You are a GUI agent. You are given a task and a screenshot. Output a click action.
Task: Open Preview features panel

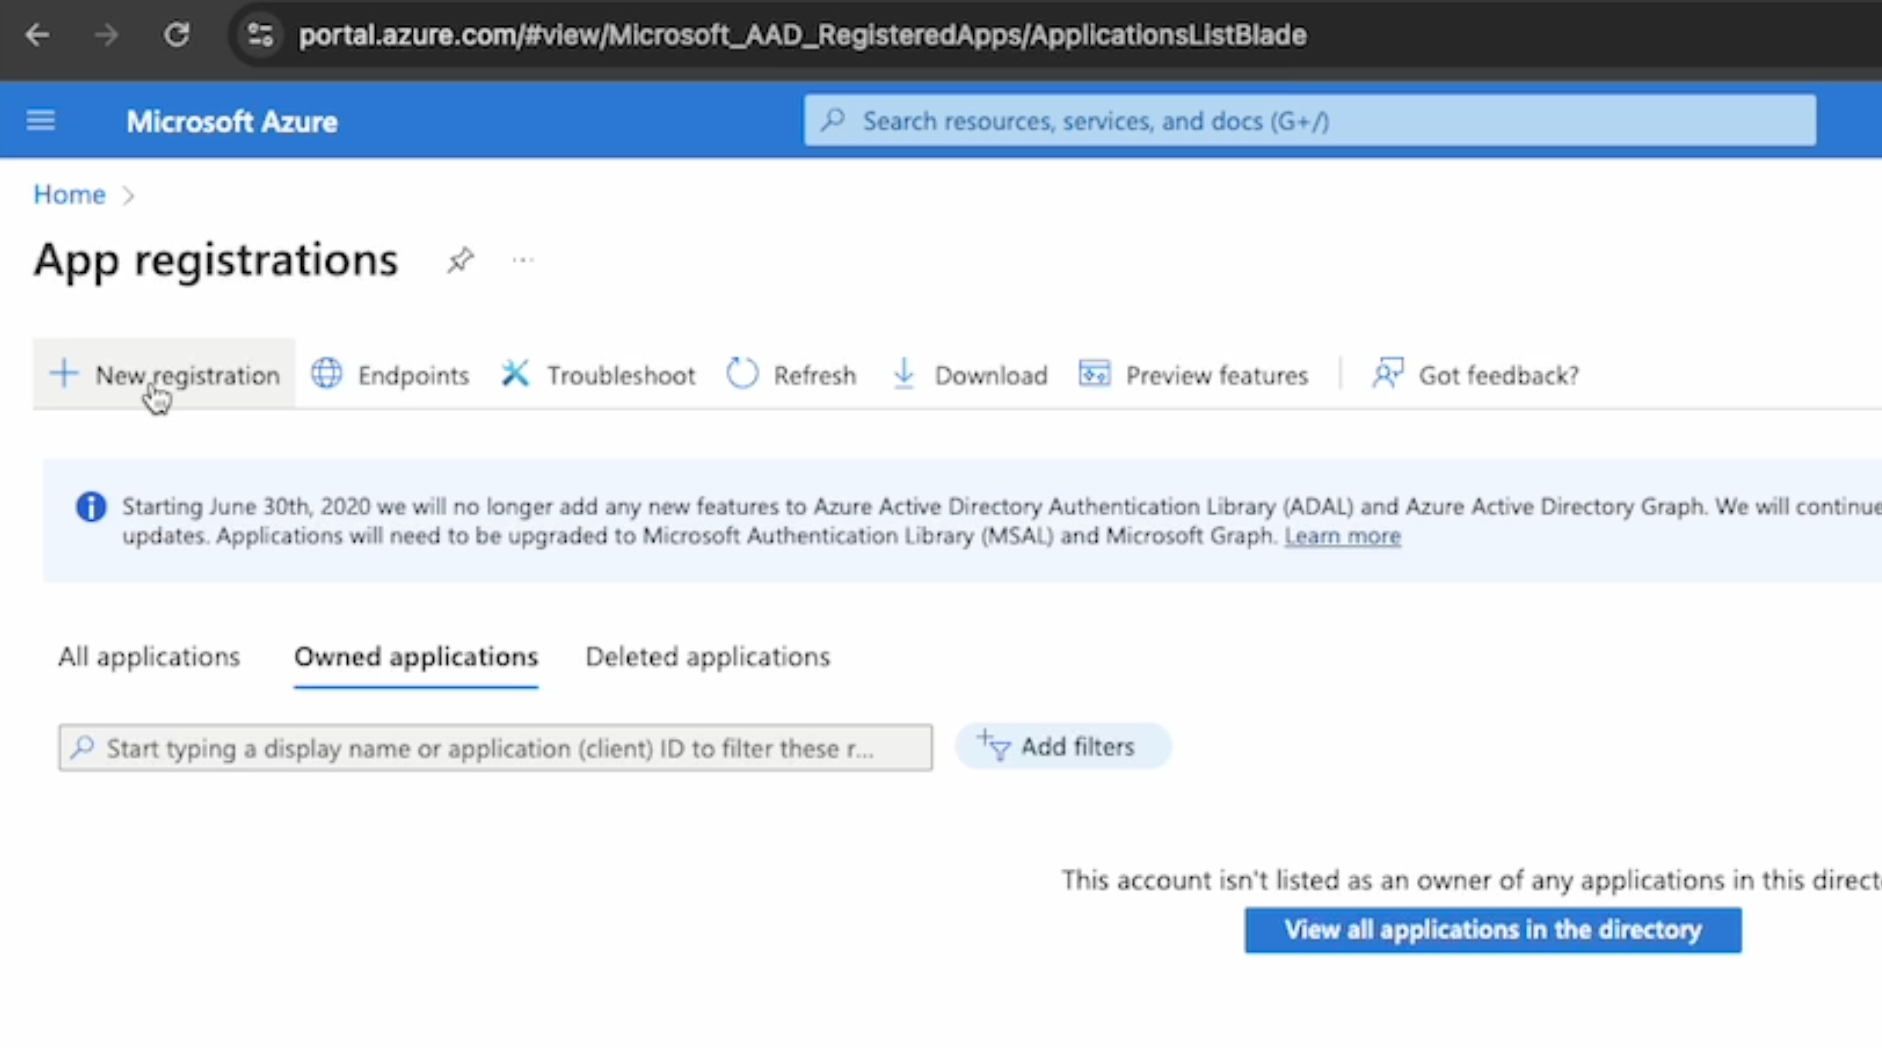(x=1194, y=375)
